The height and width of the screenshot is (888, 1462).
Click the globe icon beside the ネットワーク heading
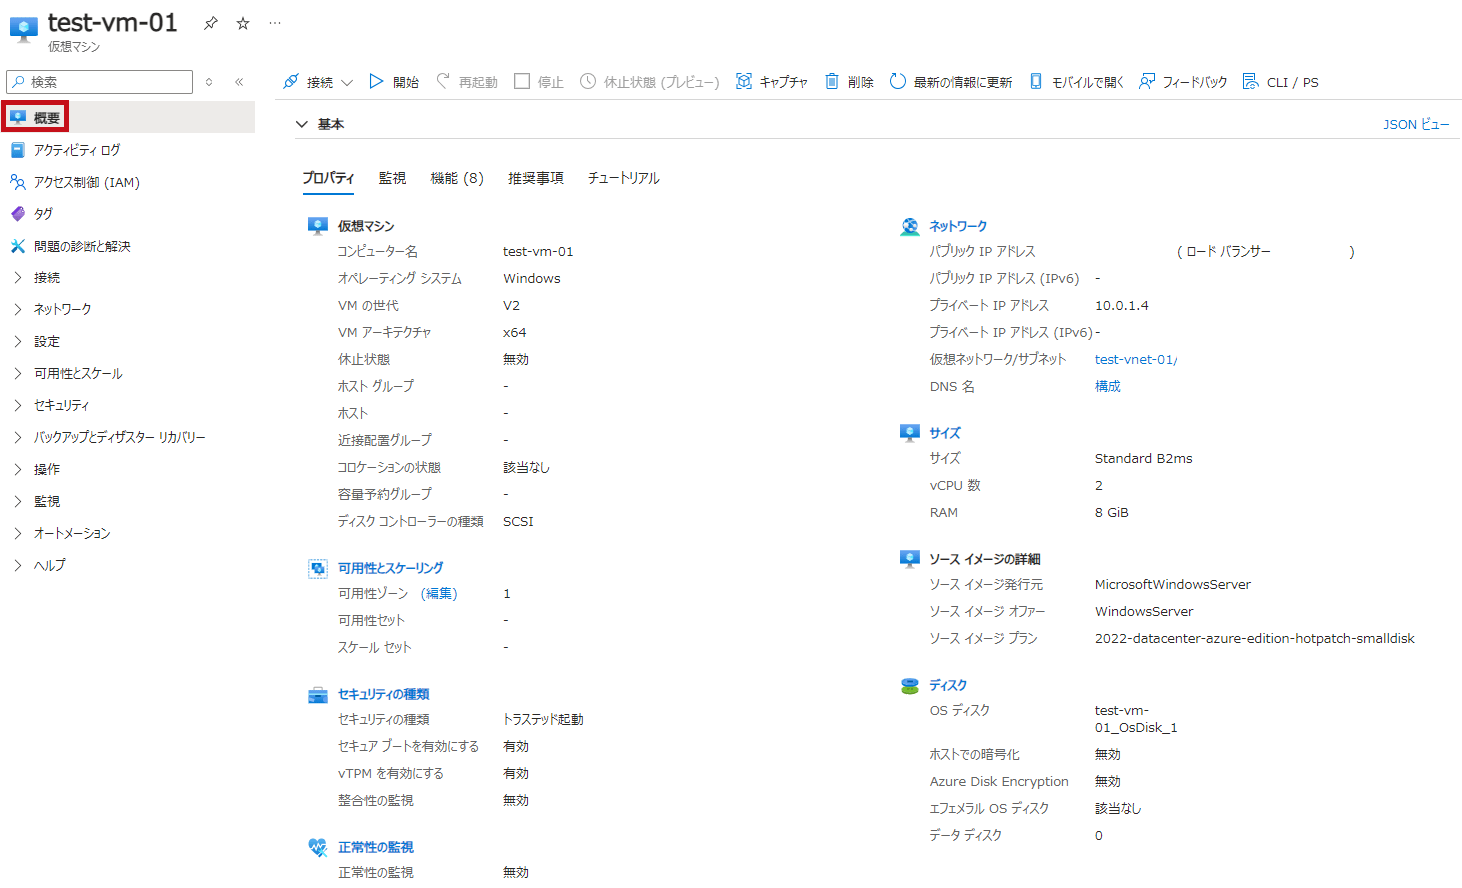pyautogui.click(x=910, y=226)
